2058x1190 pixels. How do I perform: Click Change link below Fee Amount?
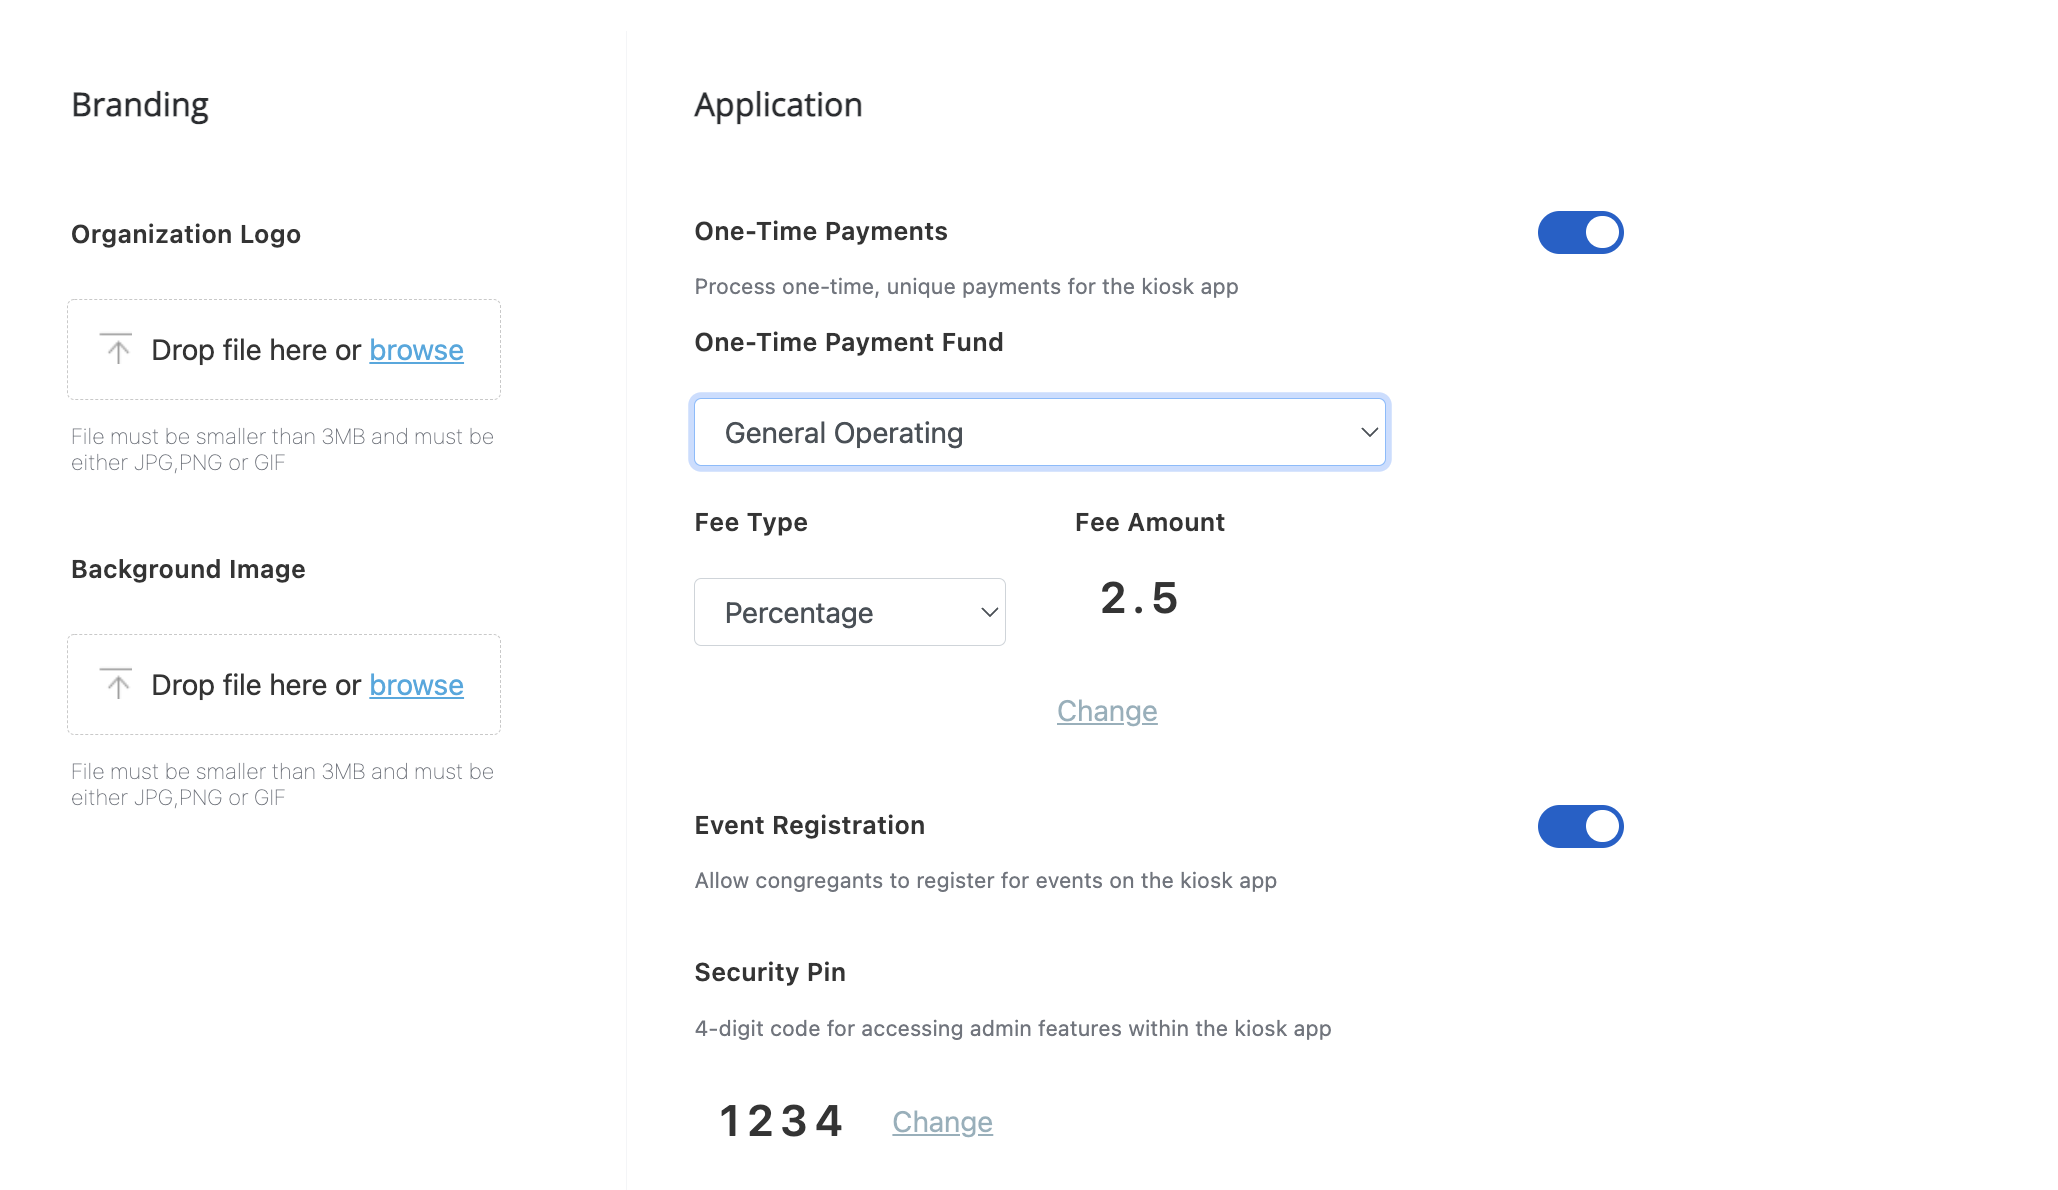1107,711
